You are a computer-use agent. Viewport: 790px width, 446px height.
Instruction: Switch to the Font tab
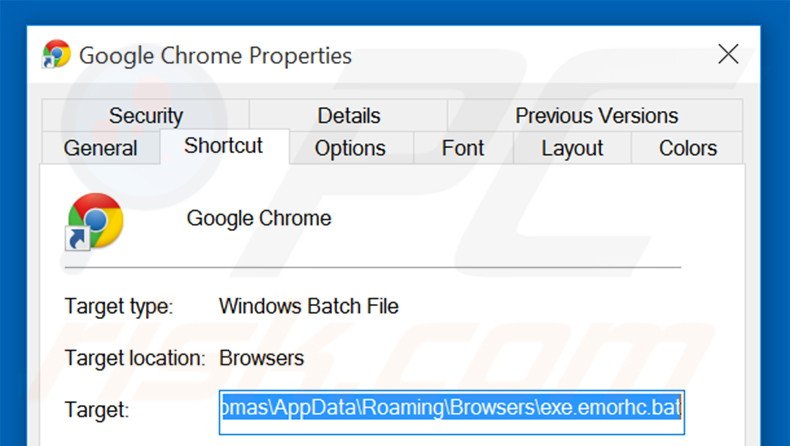pos(463,149)
